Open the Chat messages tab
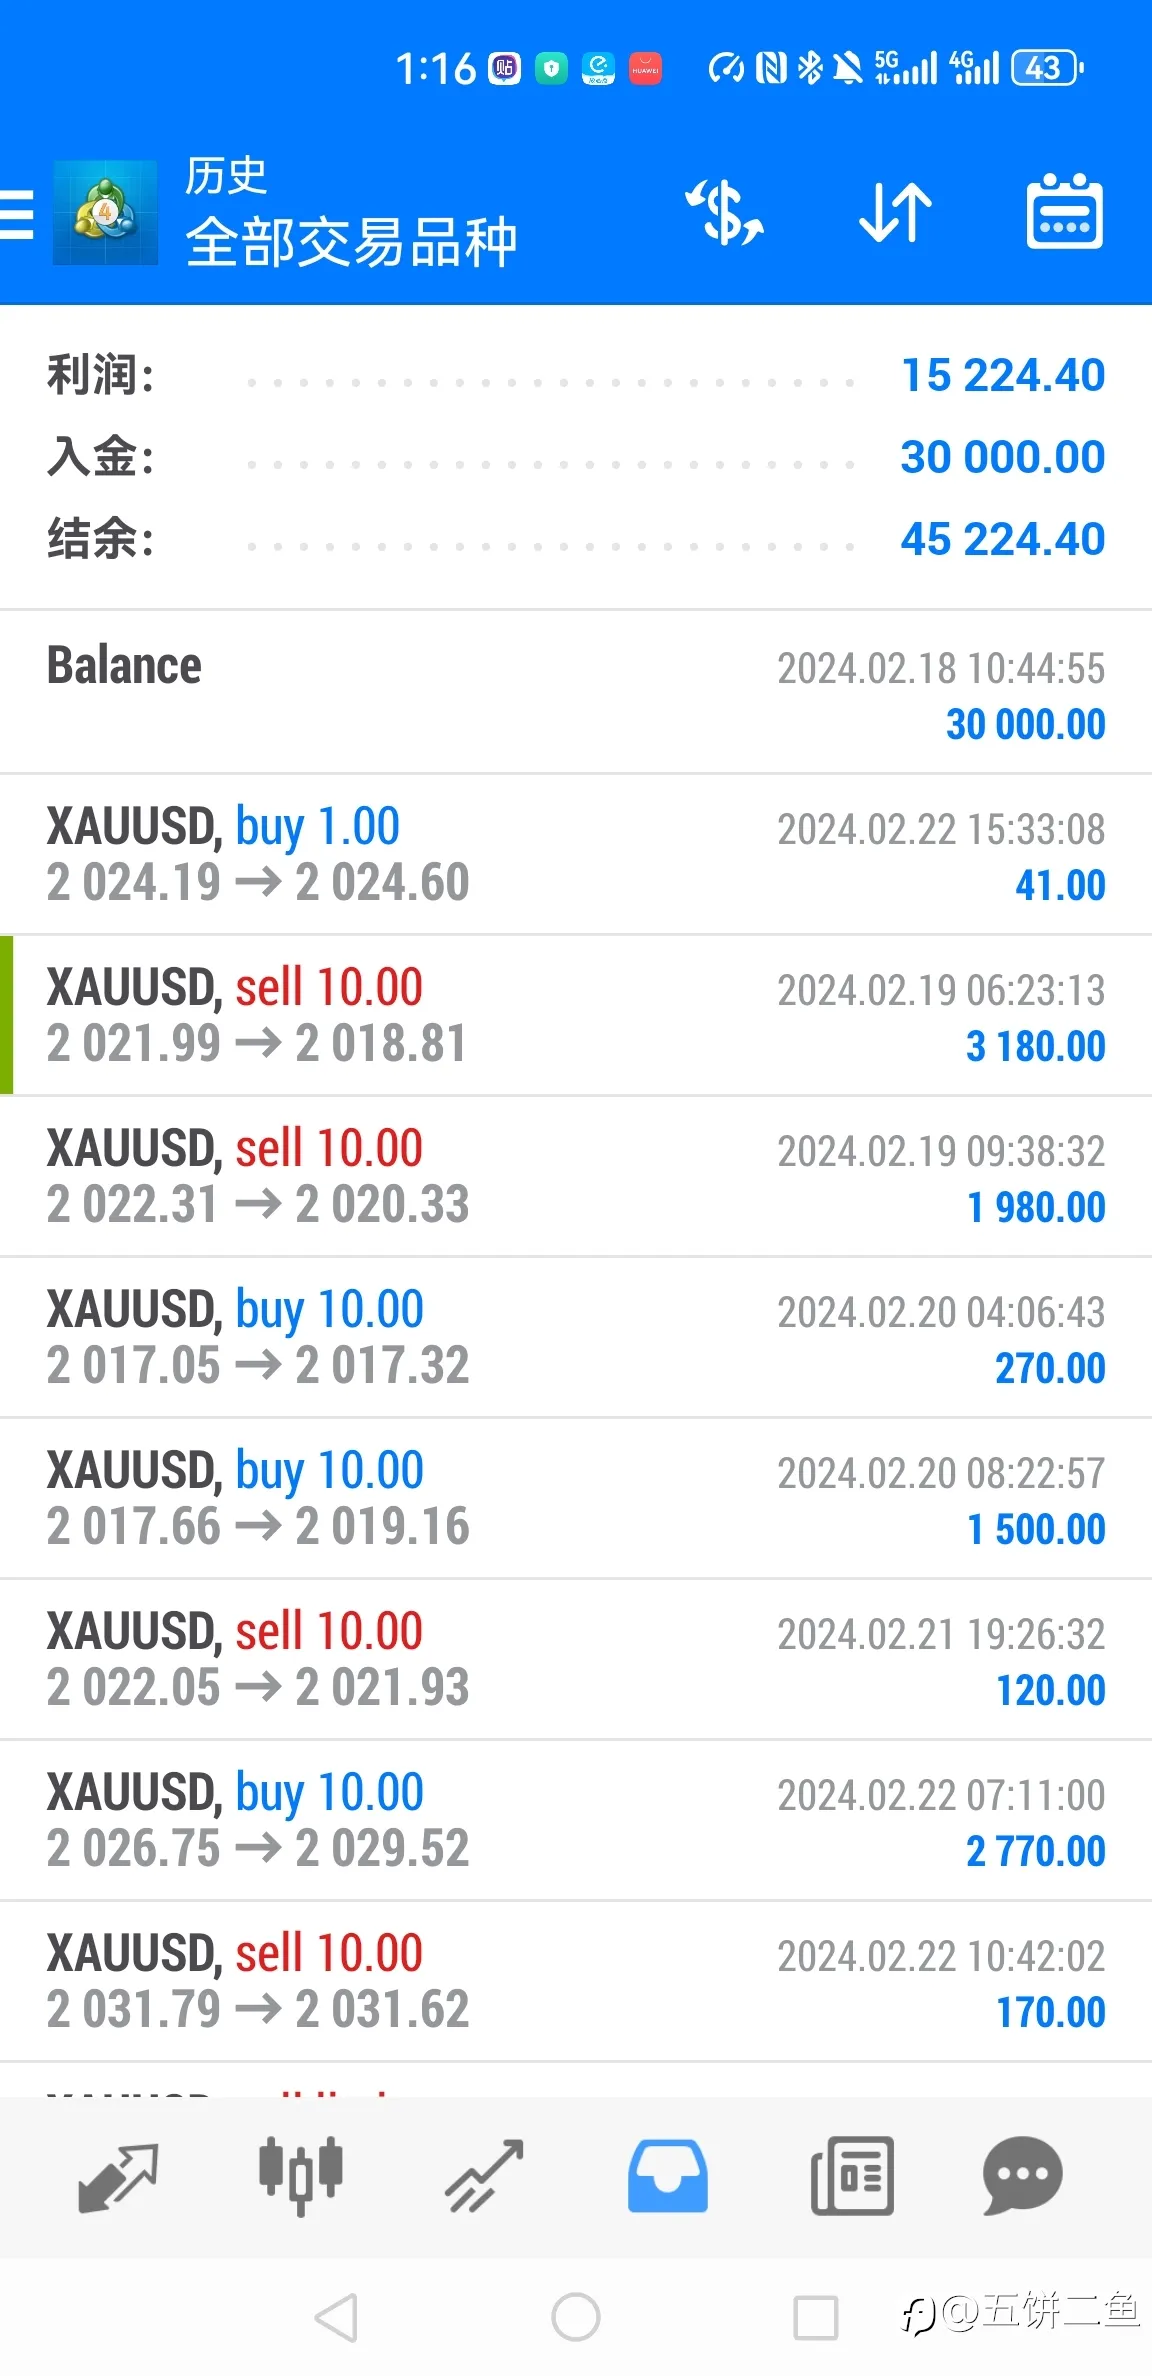 pos(1022,2176)
